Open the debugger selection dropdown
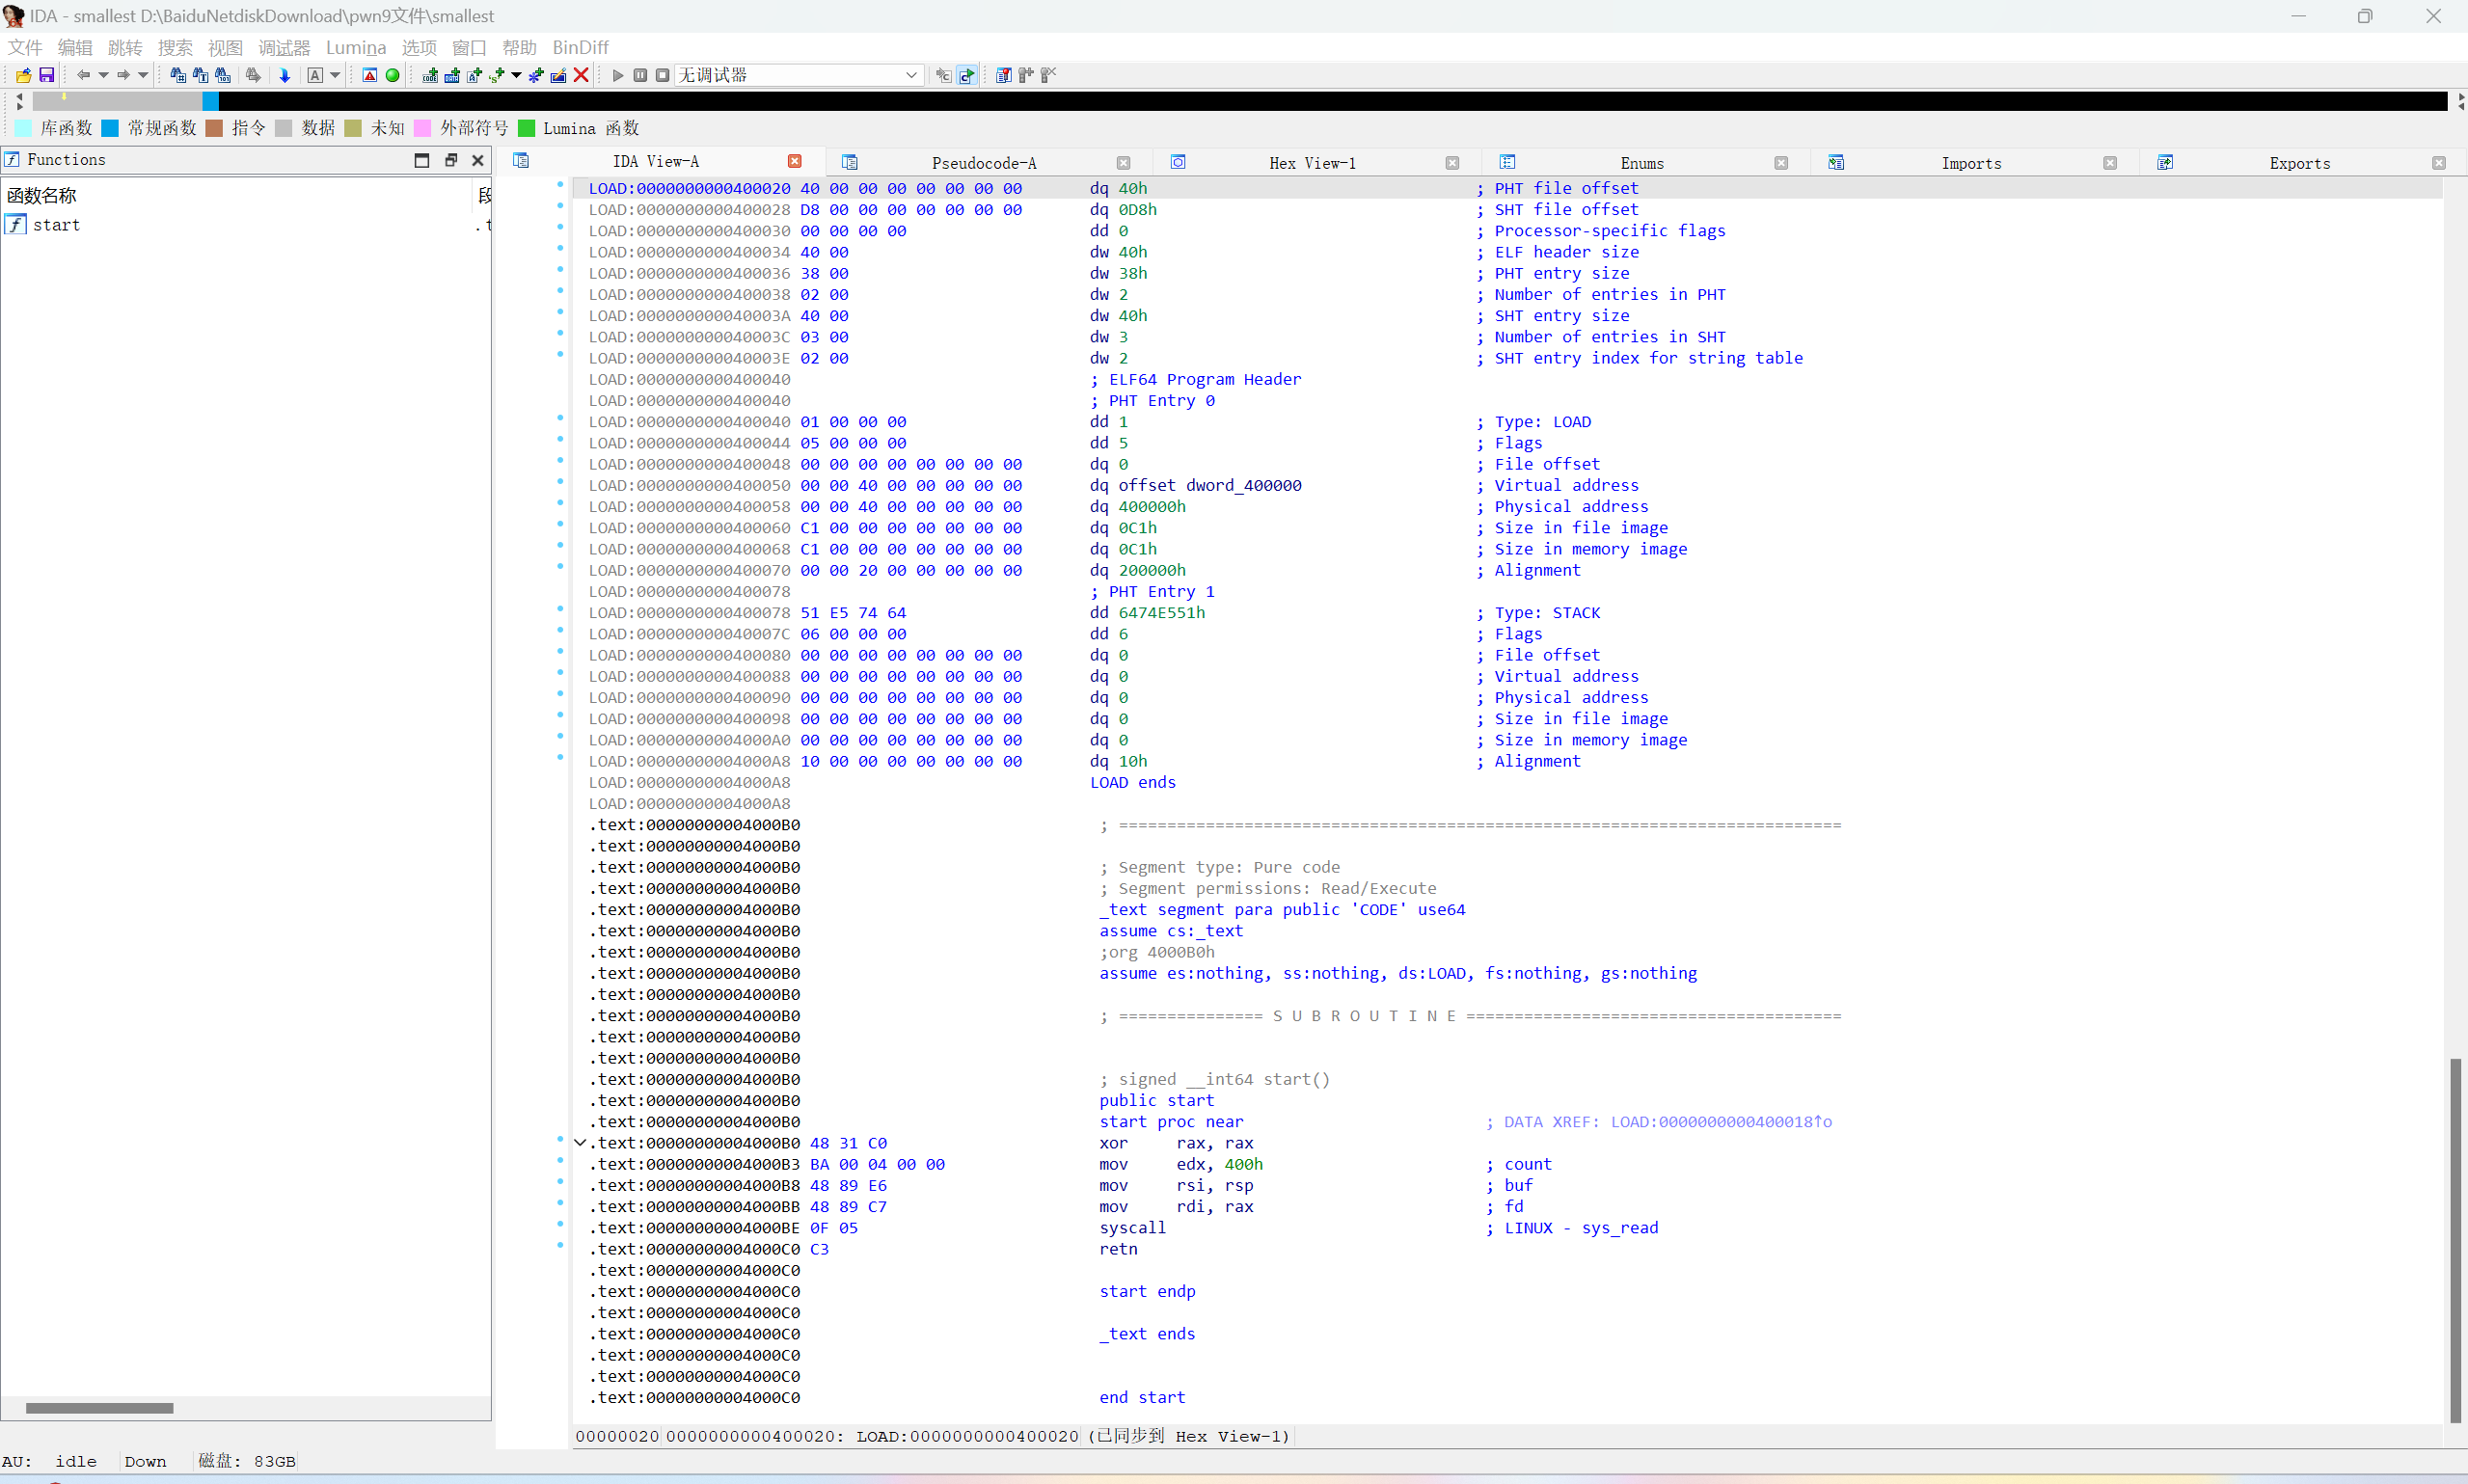This screenshot has width=2468, height=1484. coord(910,75)
